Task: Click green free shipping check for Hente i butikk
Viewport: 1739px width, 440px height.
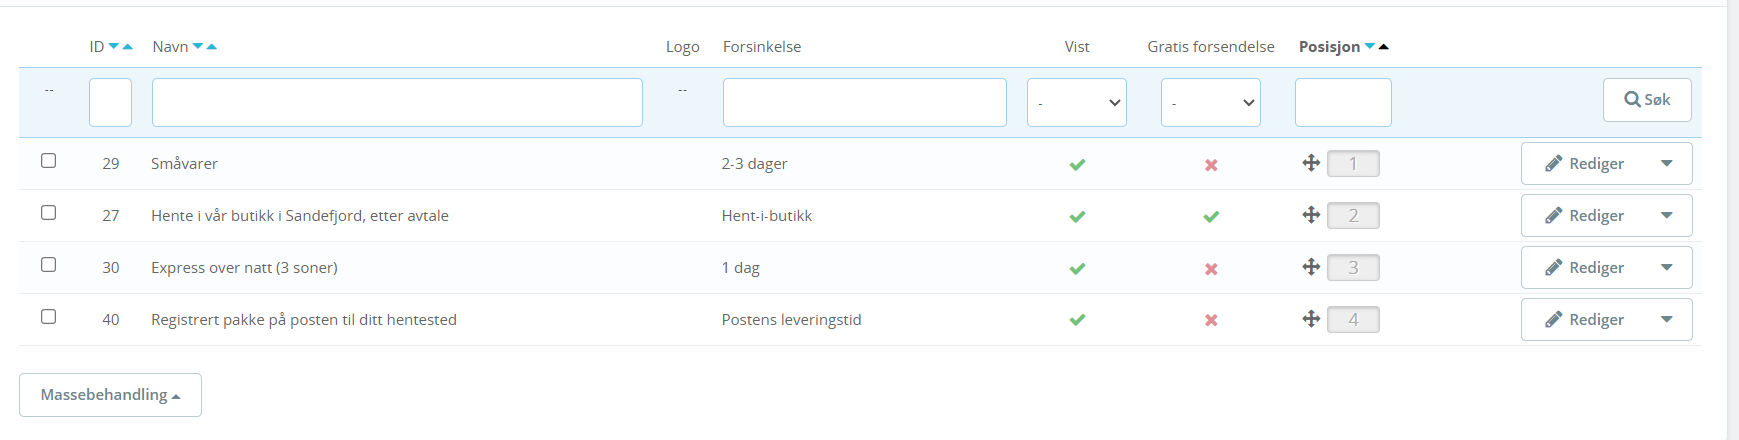Action: 1211,216
